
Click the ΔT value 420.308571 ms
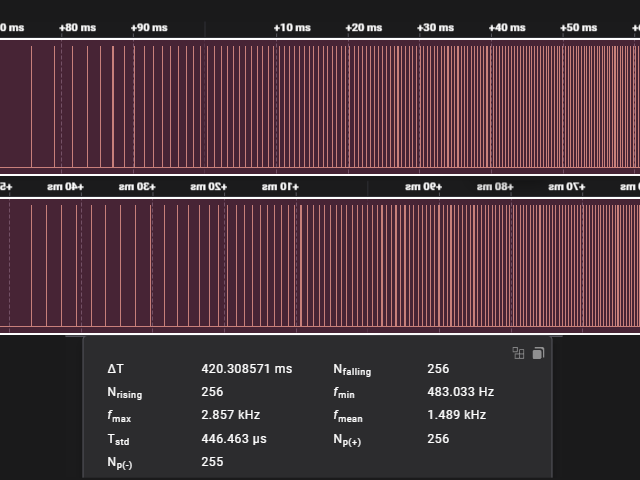coord(247,369)
